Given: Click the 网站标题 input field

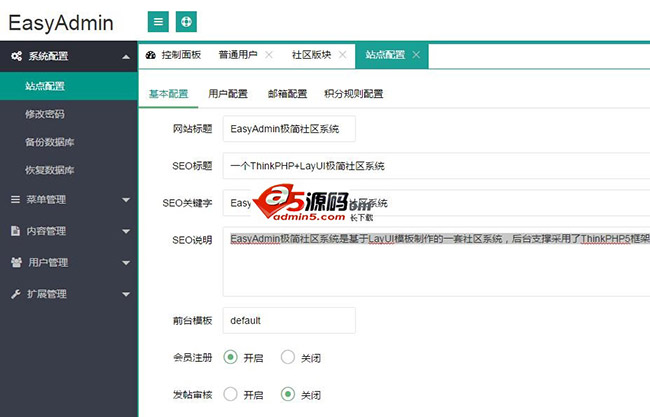Looking at the screenshot, I should (x=289, y=129).
